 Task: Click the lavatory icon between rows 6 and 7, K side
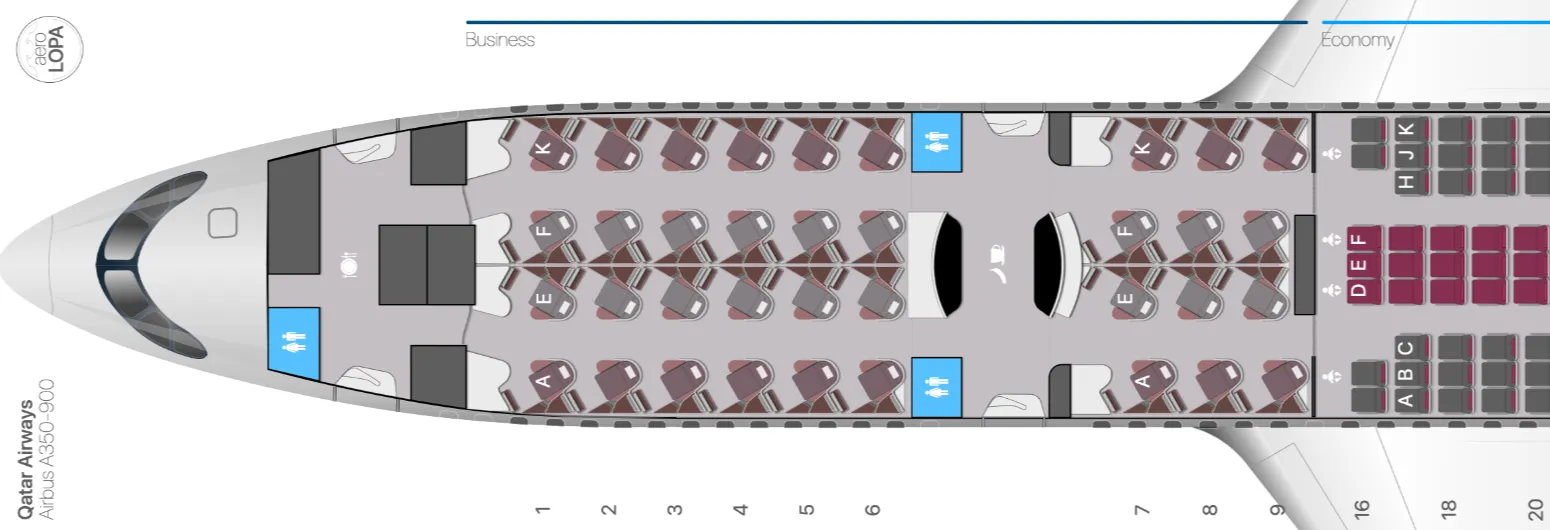tap(936, 143)
